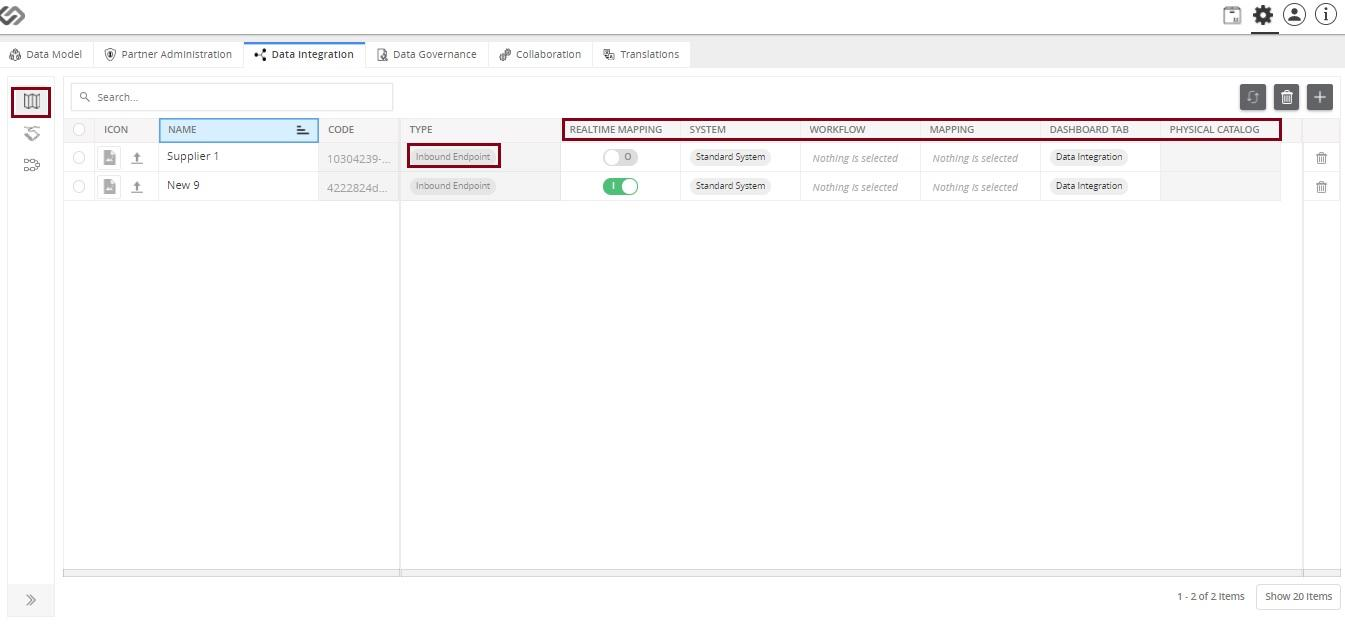Click the document icon for Supplier 1
The image size is (1345, 625).
pos(110,158)
